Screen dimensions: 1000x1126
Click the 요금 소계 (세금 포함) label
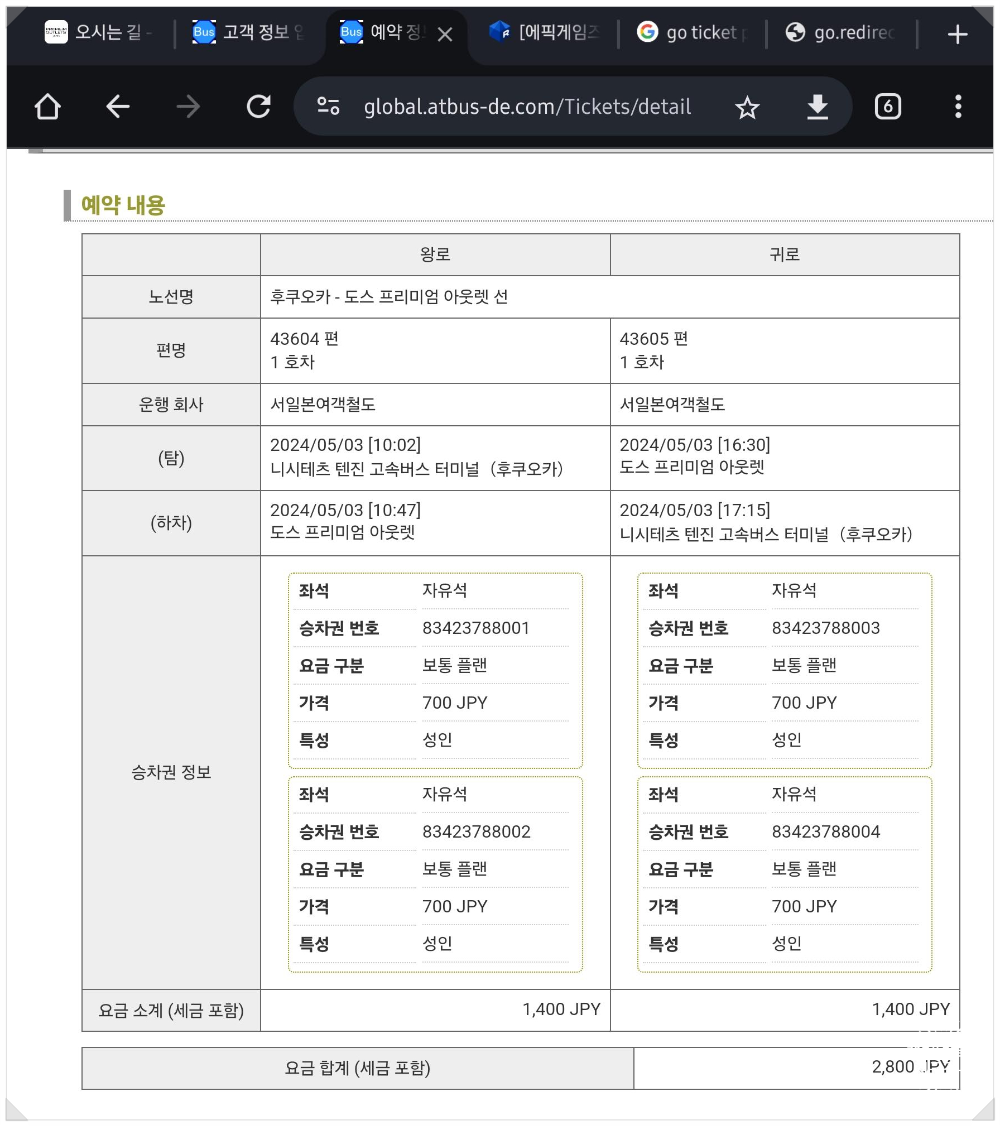coord(171,1010)
